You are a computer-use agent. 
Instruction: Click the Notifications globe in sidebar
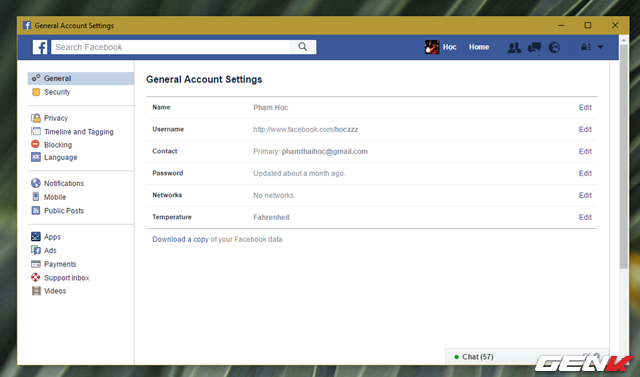[x=36, y=183]
